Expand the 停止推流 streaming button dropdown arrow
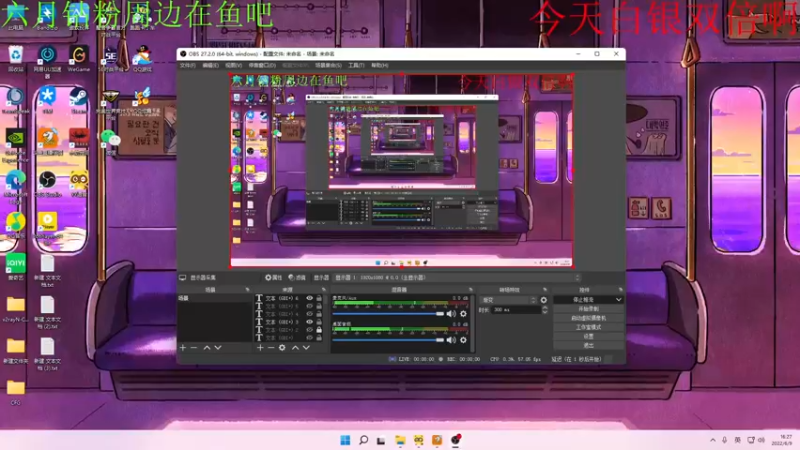This screenshot has width=800, height=450. point(618,299)
